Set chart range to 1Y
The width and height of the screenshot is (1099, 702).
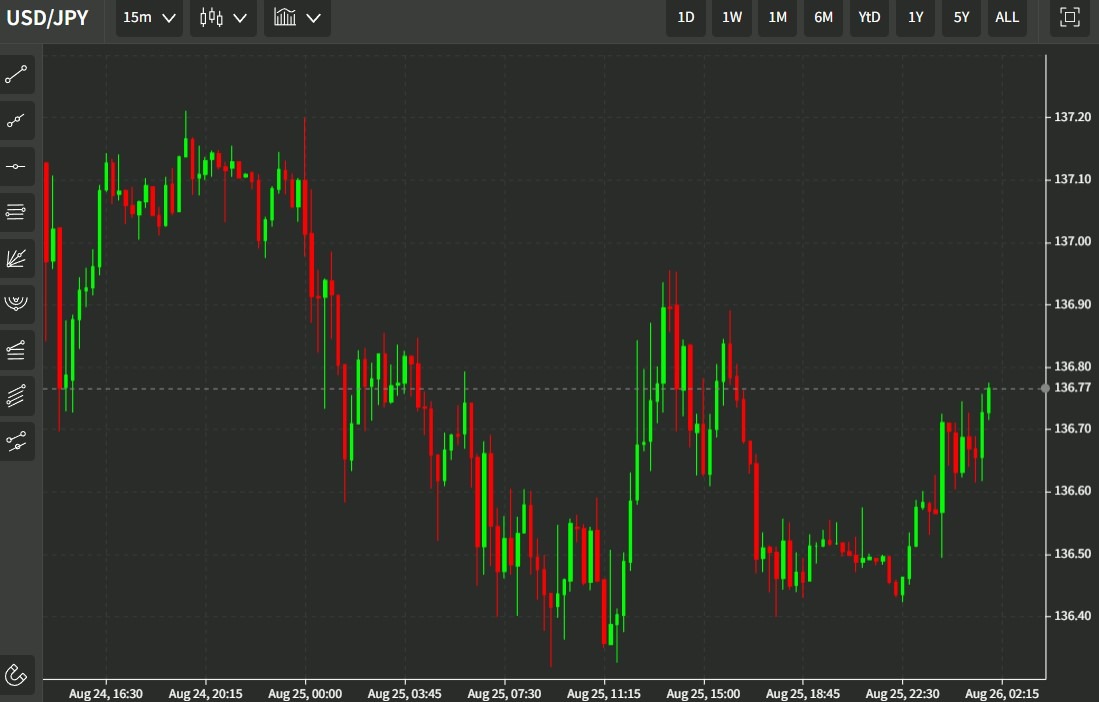915,18
